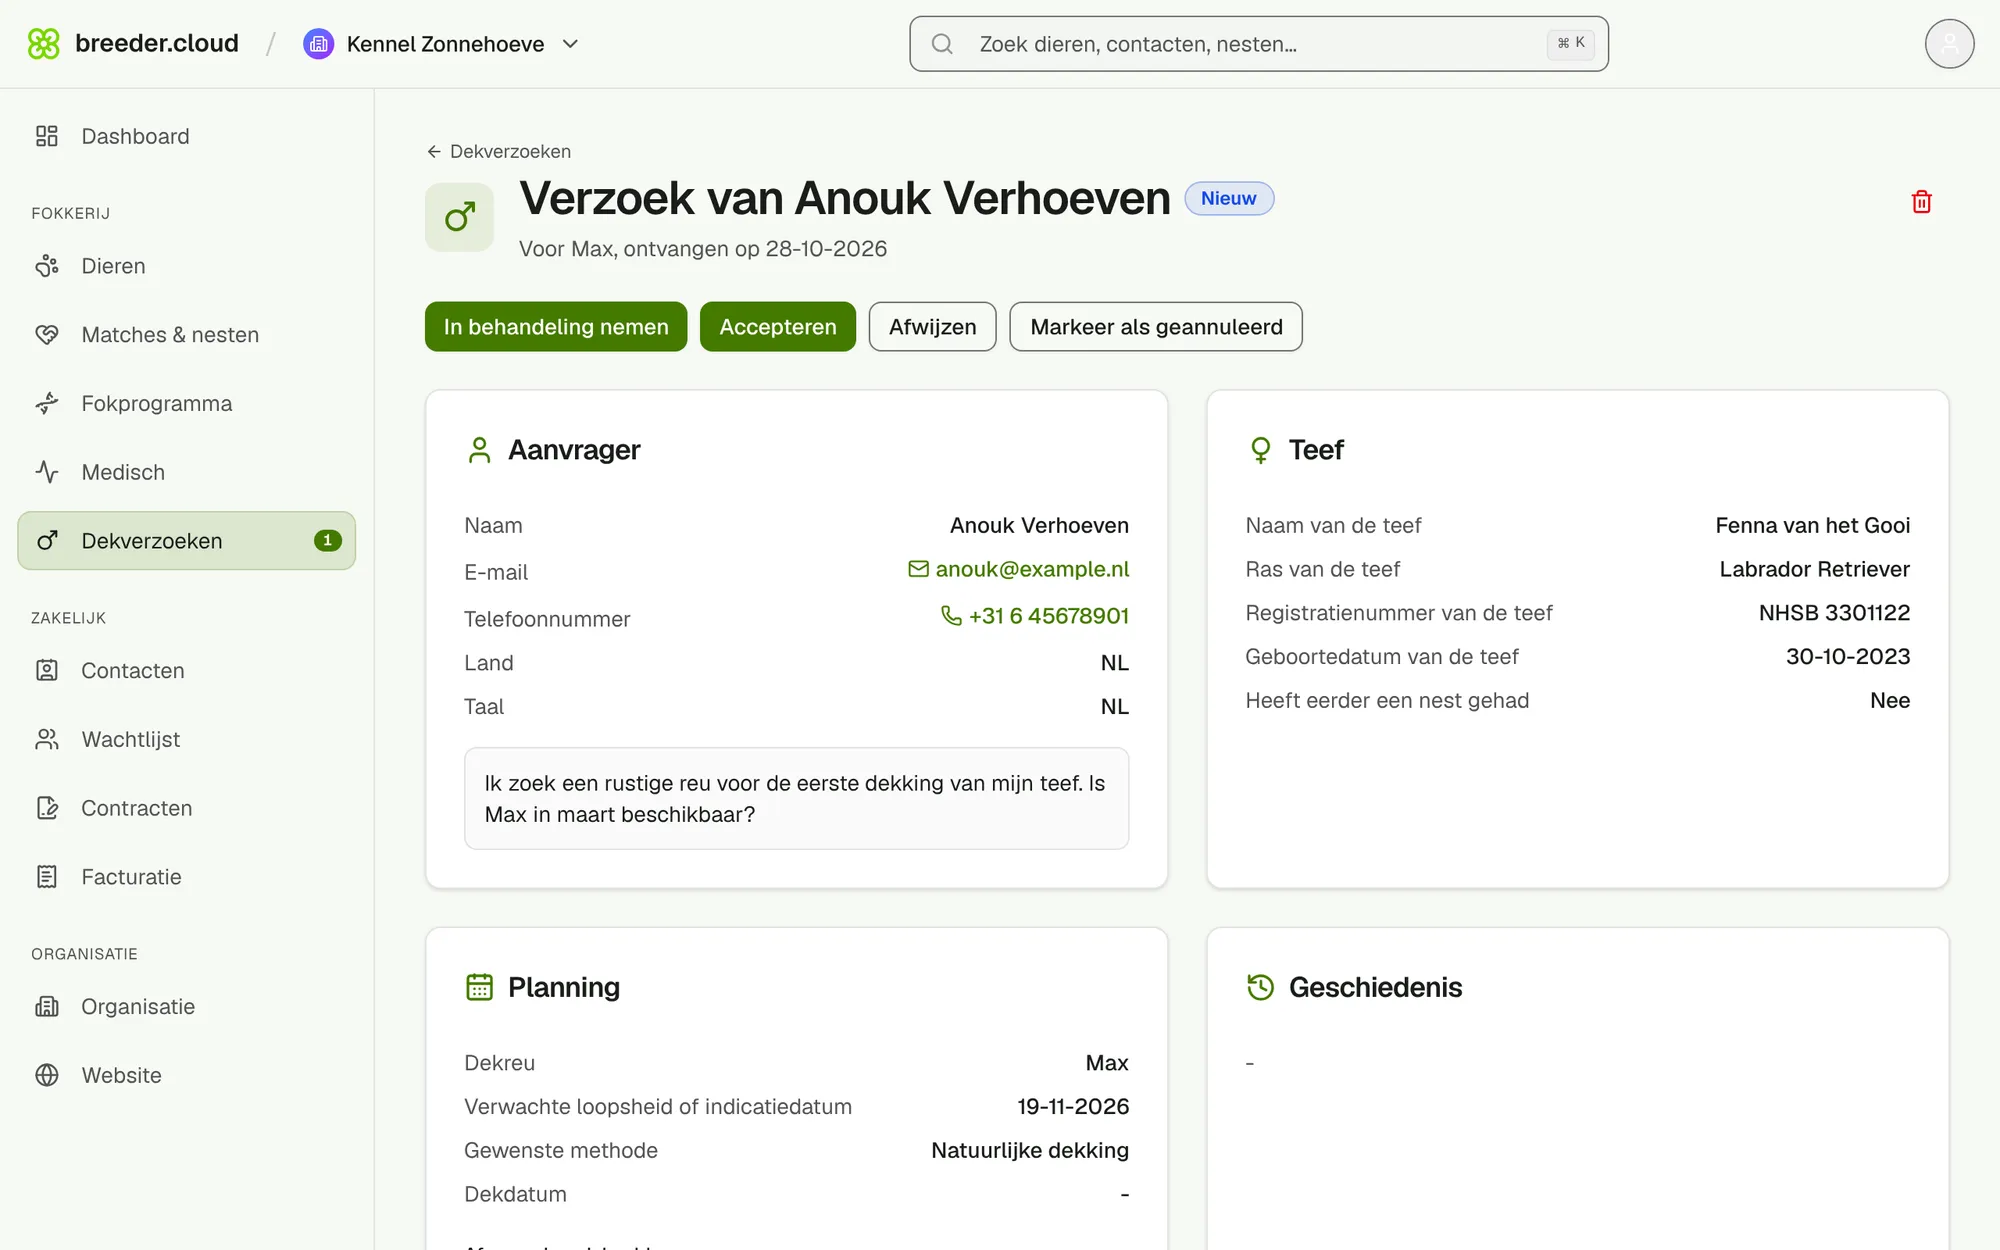This screenshot has width=2000, height=1250.
Task: Open Dashboard in sidebar
Action: (187, 136)
